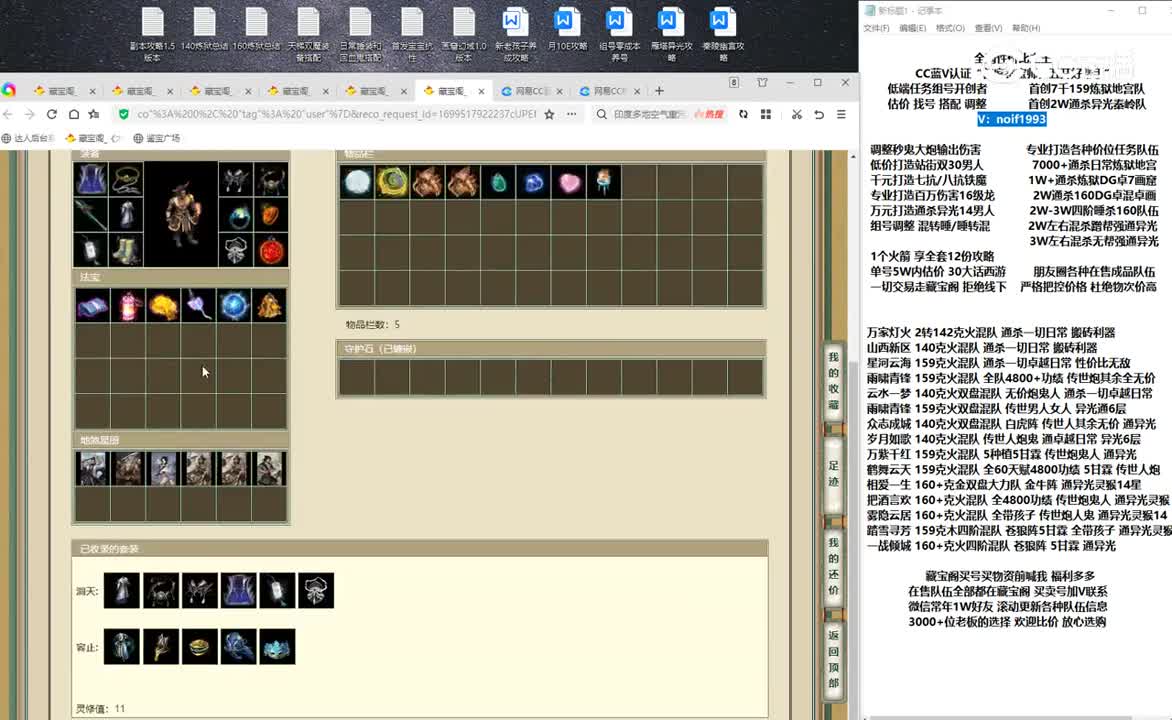
Task: Select the boots equipment icon
Action: click(126, 250)
